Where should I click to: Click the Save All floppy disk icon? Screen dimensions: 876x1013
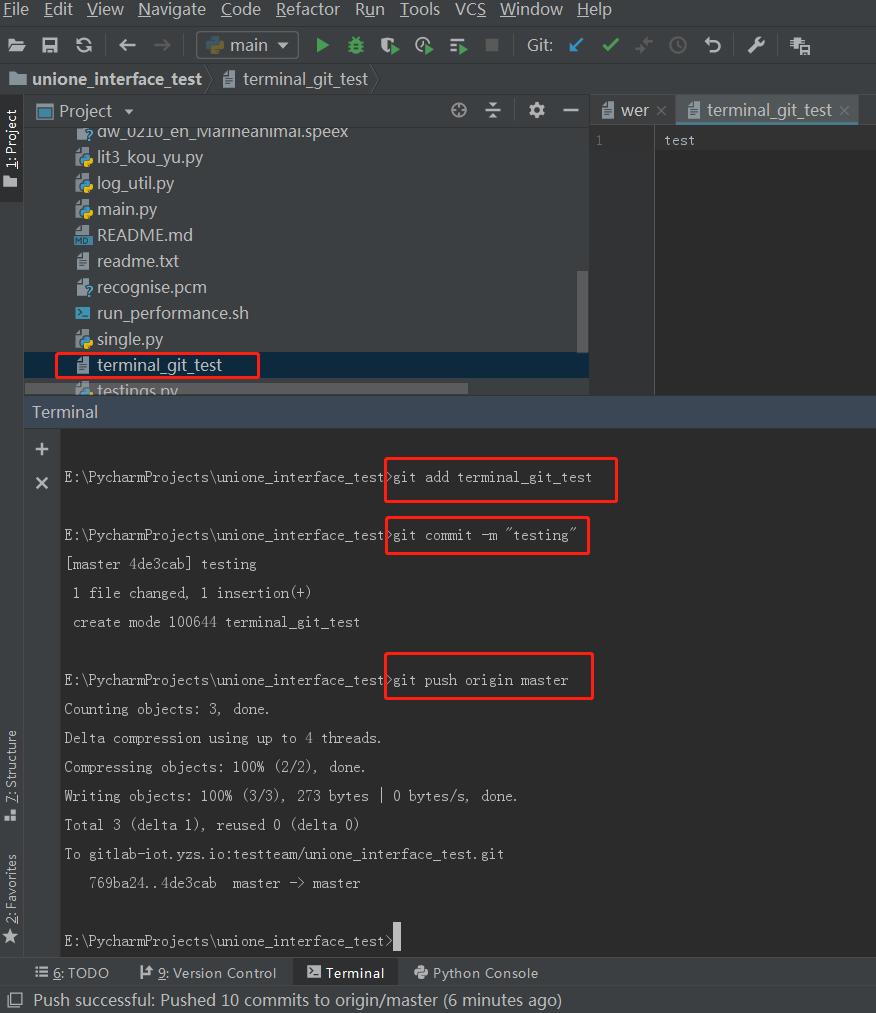pyautogui.click(x=50, y=45)
